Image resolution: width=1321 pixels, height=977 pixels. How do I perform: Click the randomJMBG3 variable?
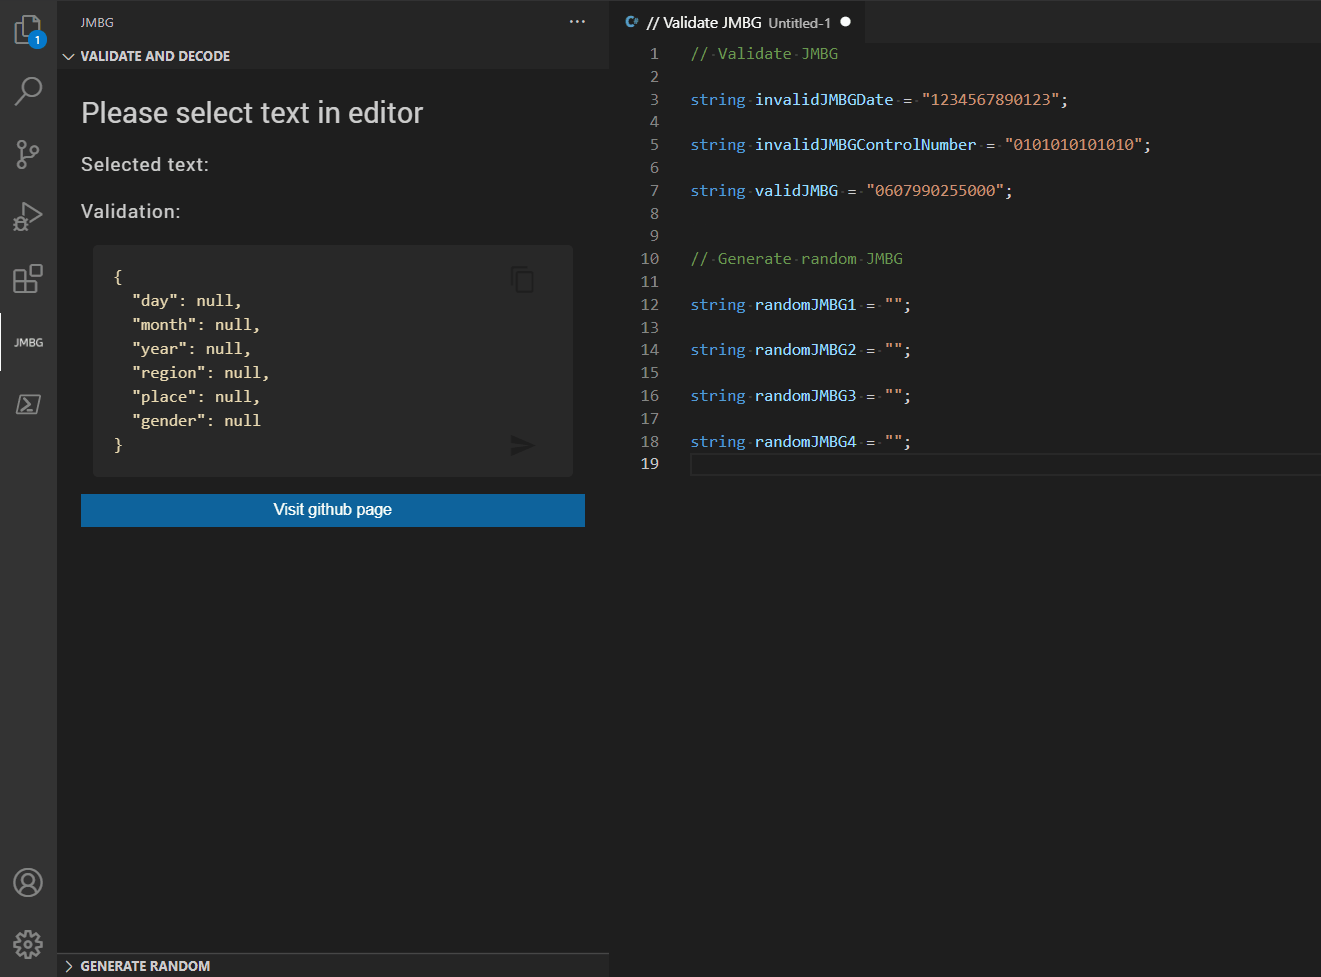pos(805,396)
